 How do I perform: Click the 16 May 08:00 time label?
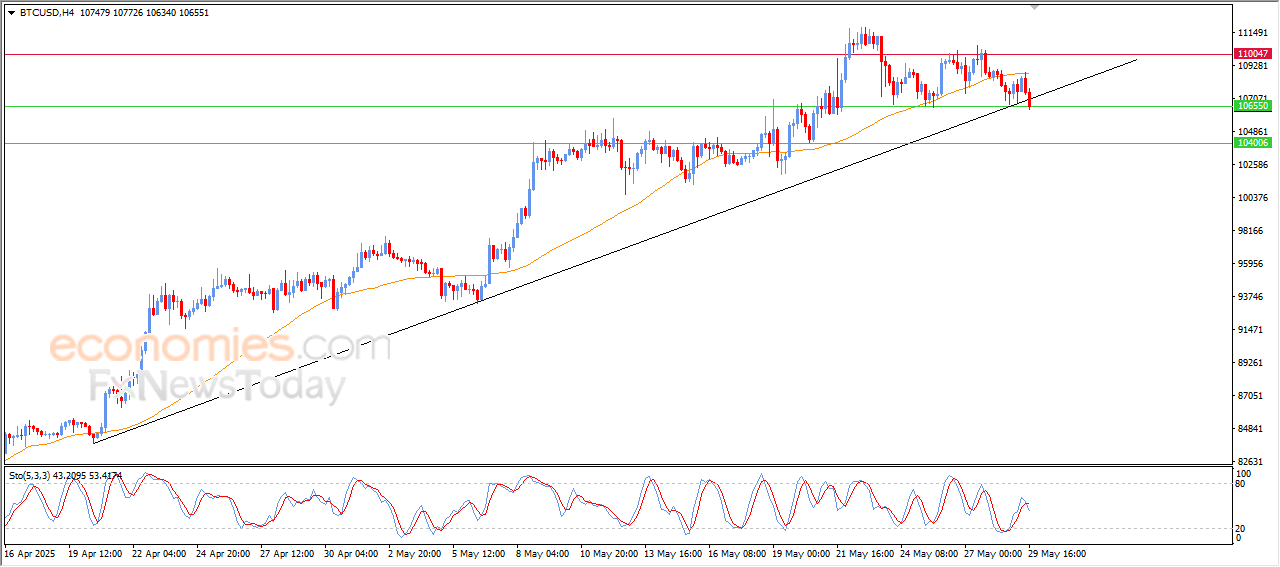pos(735,553)
